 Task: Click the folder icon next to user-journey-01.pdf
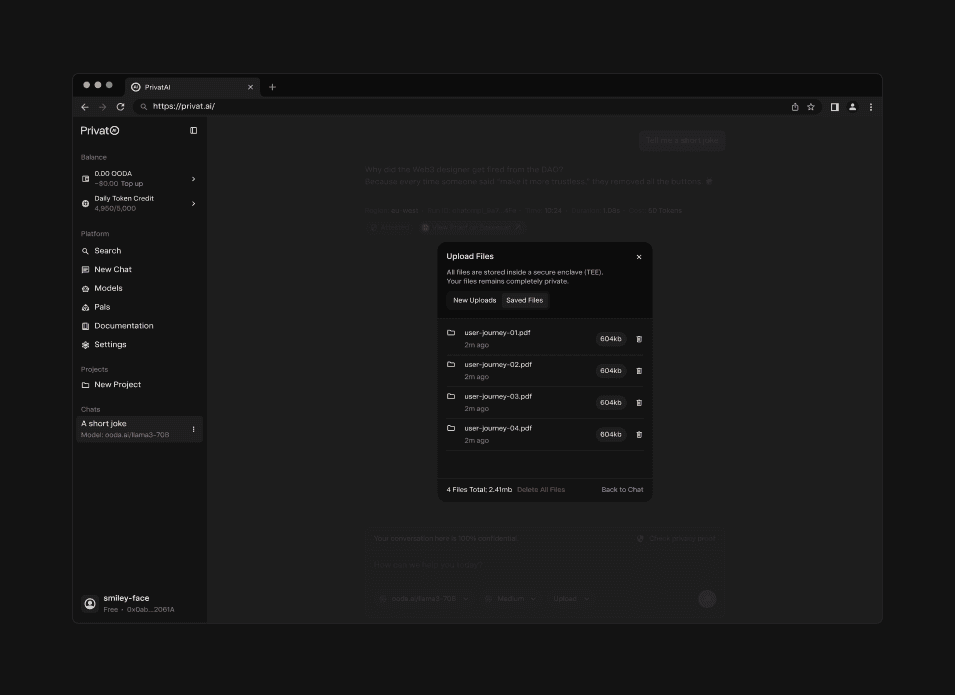(x=450, y=335)
